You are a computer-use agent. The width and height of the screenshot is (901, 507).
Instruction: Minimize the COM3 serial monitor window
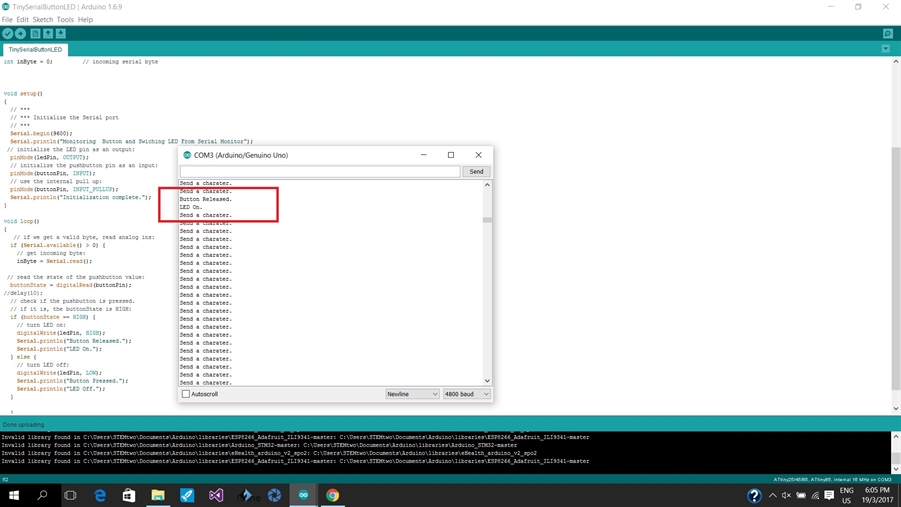tap(423, 155)
